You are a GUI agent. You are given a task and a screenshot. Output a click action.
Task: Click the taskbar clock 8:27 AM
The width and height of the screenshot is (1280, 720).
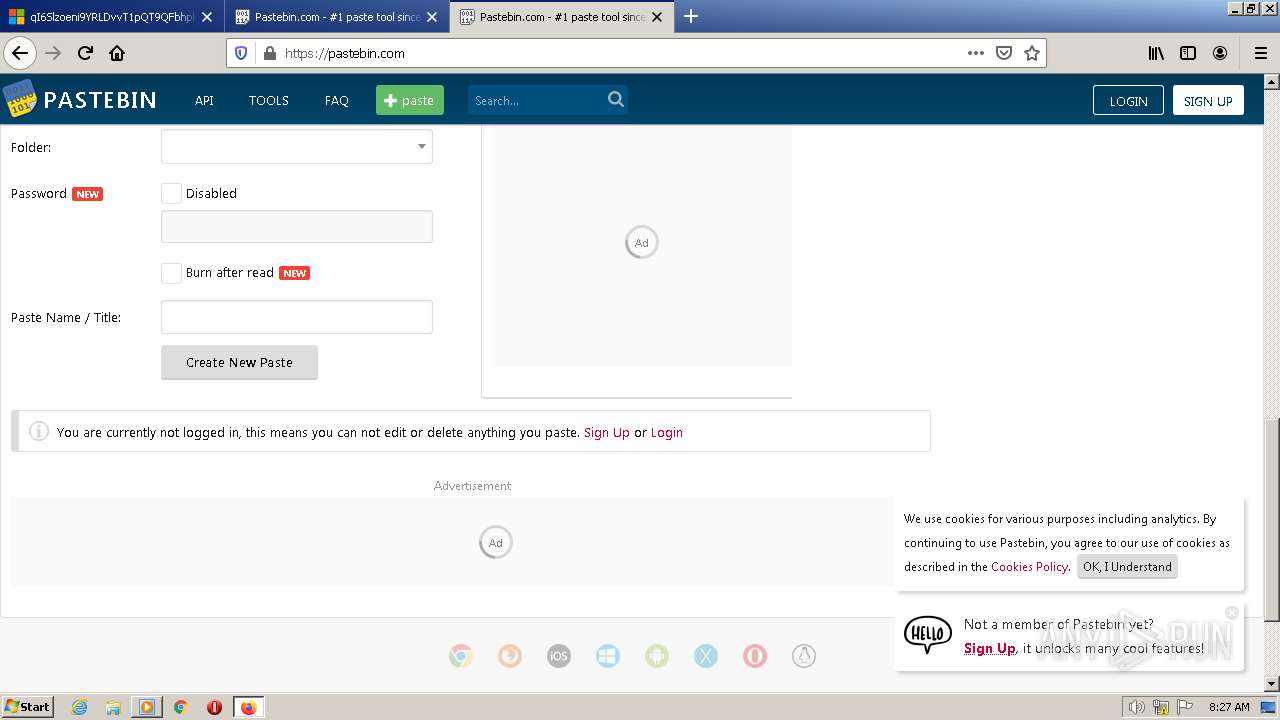coord(1229,707)
